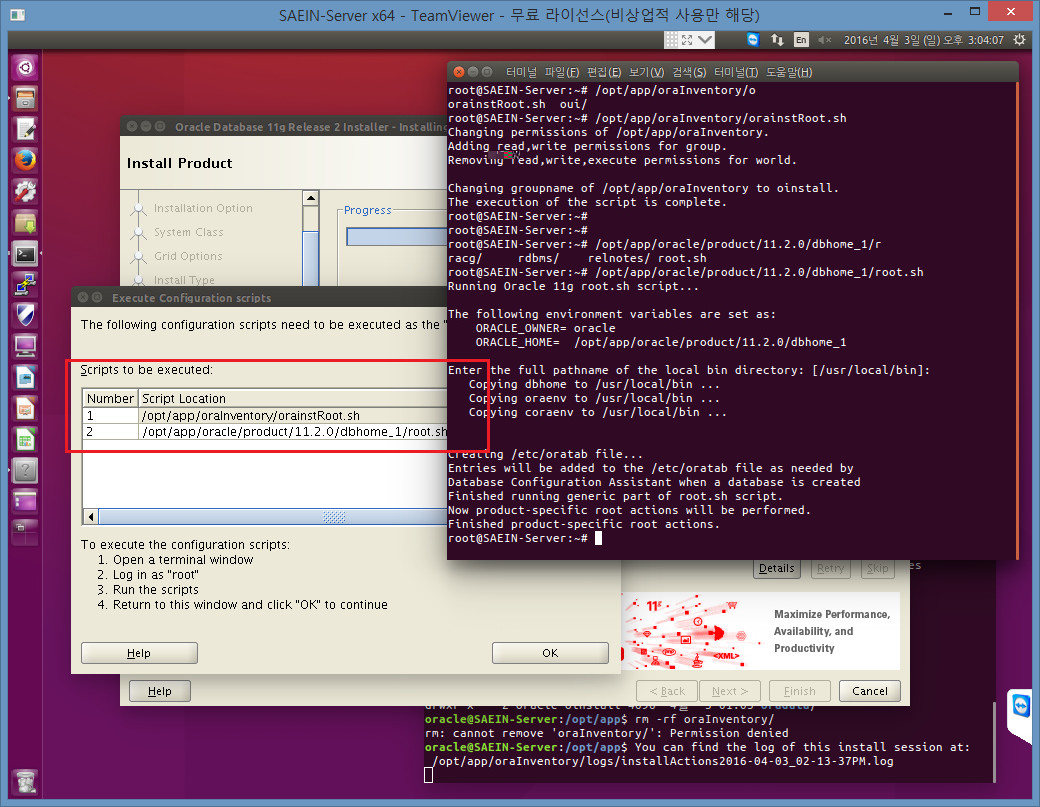Viewport: 1040px width, 807px height.
Task: Click the scripts table scroll-left arrow
Action: click(x=91, y=517)
